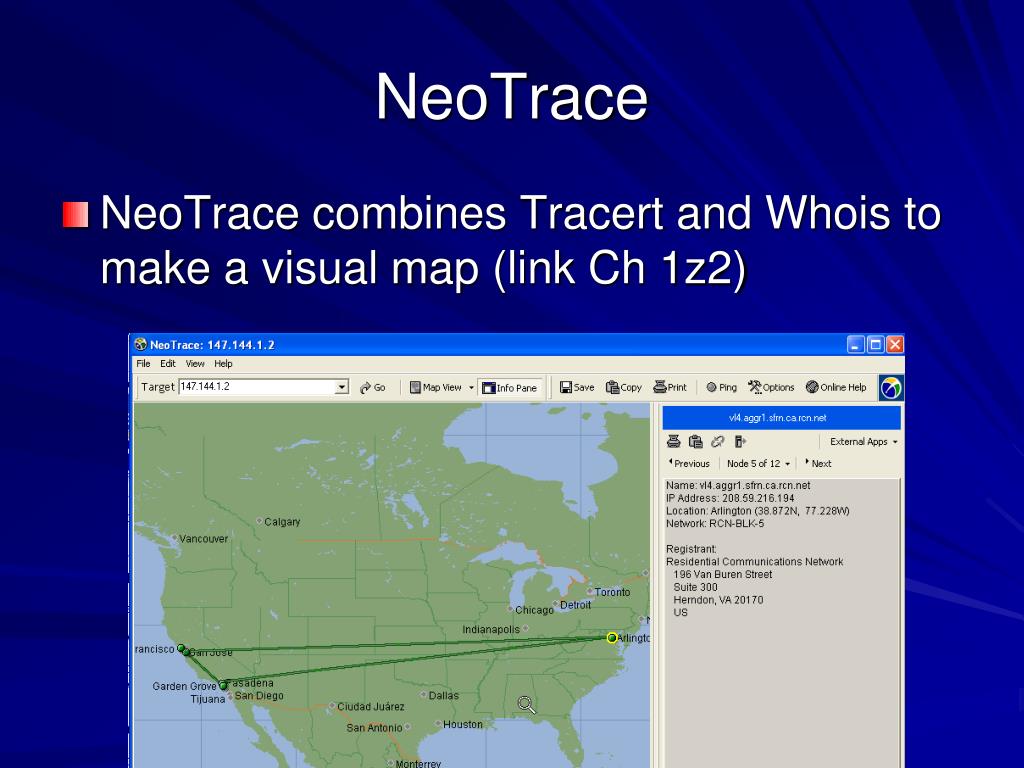Screen dimensions: 1024x768
Task: Click the link icon in info pane
Action: point(717,441)
